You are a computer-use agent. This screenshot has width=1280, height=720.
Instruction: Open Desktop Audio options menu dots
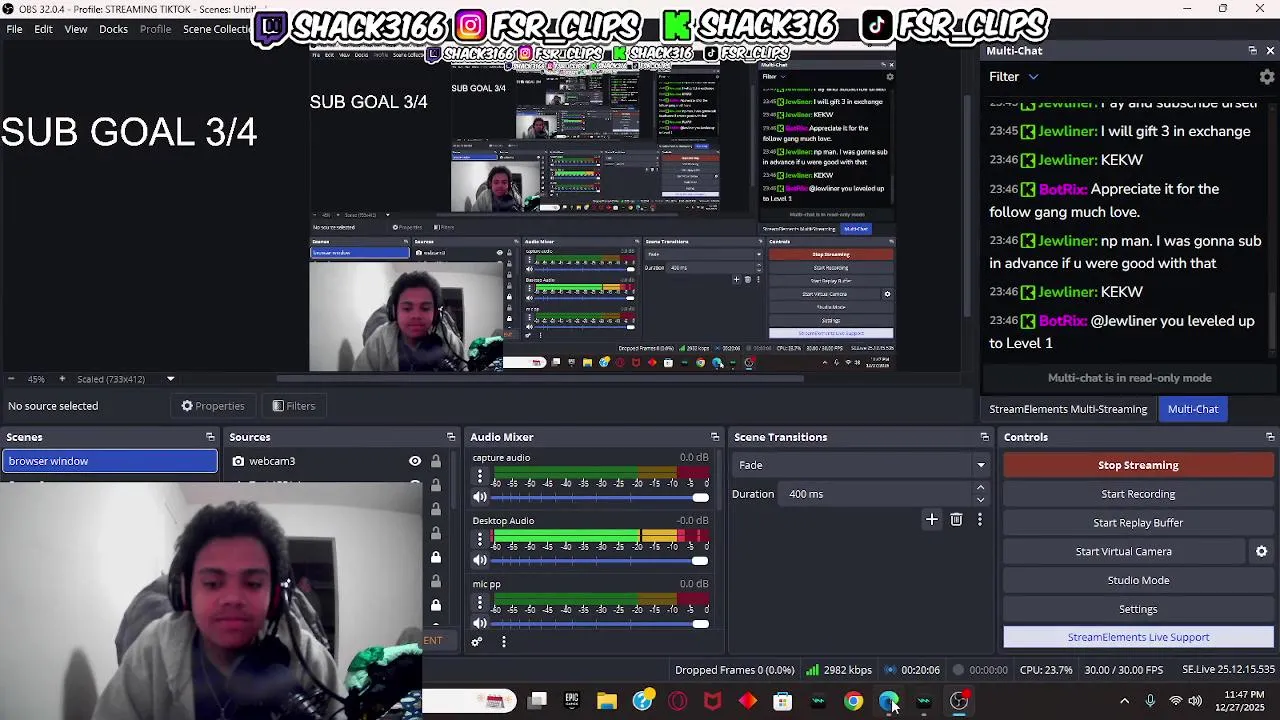pyautogui.click(x=479, y=540)
